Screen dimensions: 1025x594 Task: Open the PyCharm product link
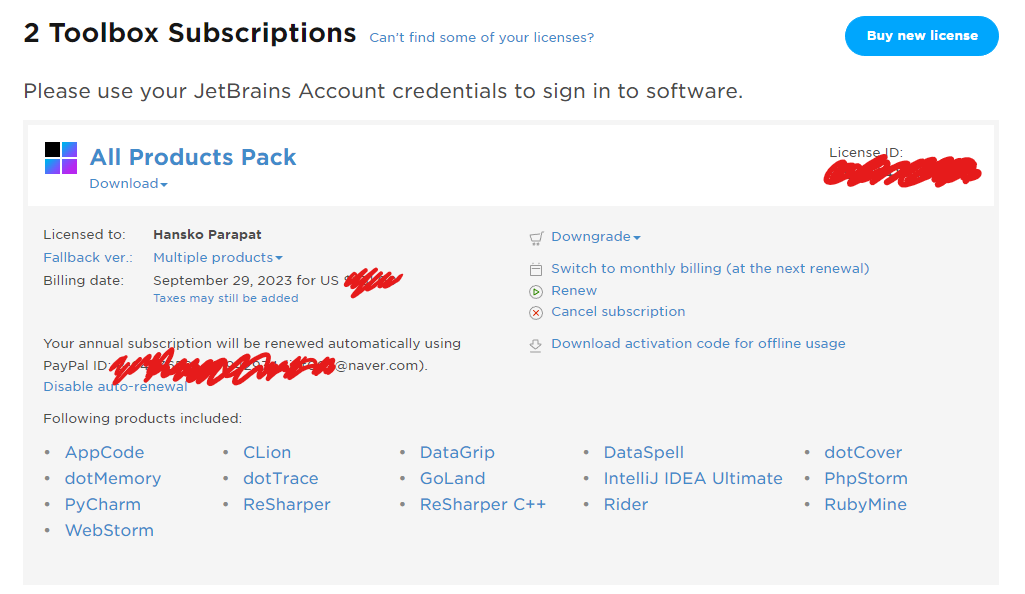point(103,504)
